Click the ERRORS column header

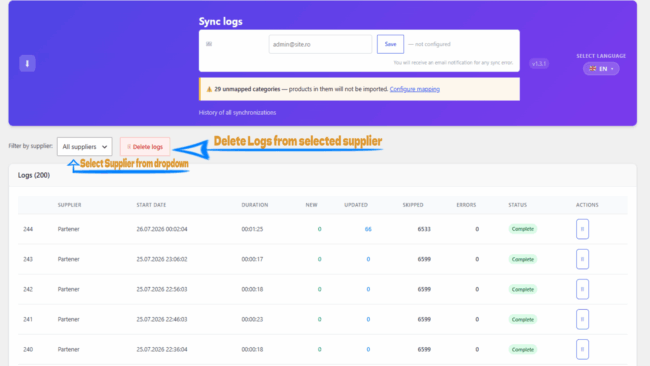click(466, 205)
